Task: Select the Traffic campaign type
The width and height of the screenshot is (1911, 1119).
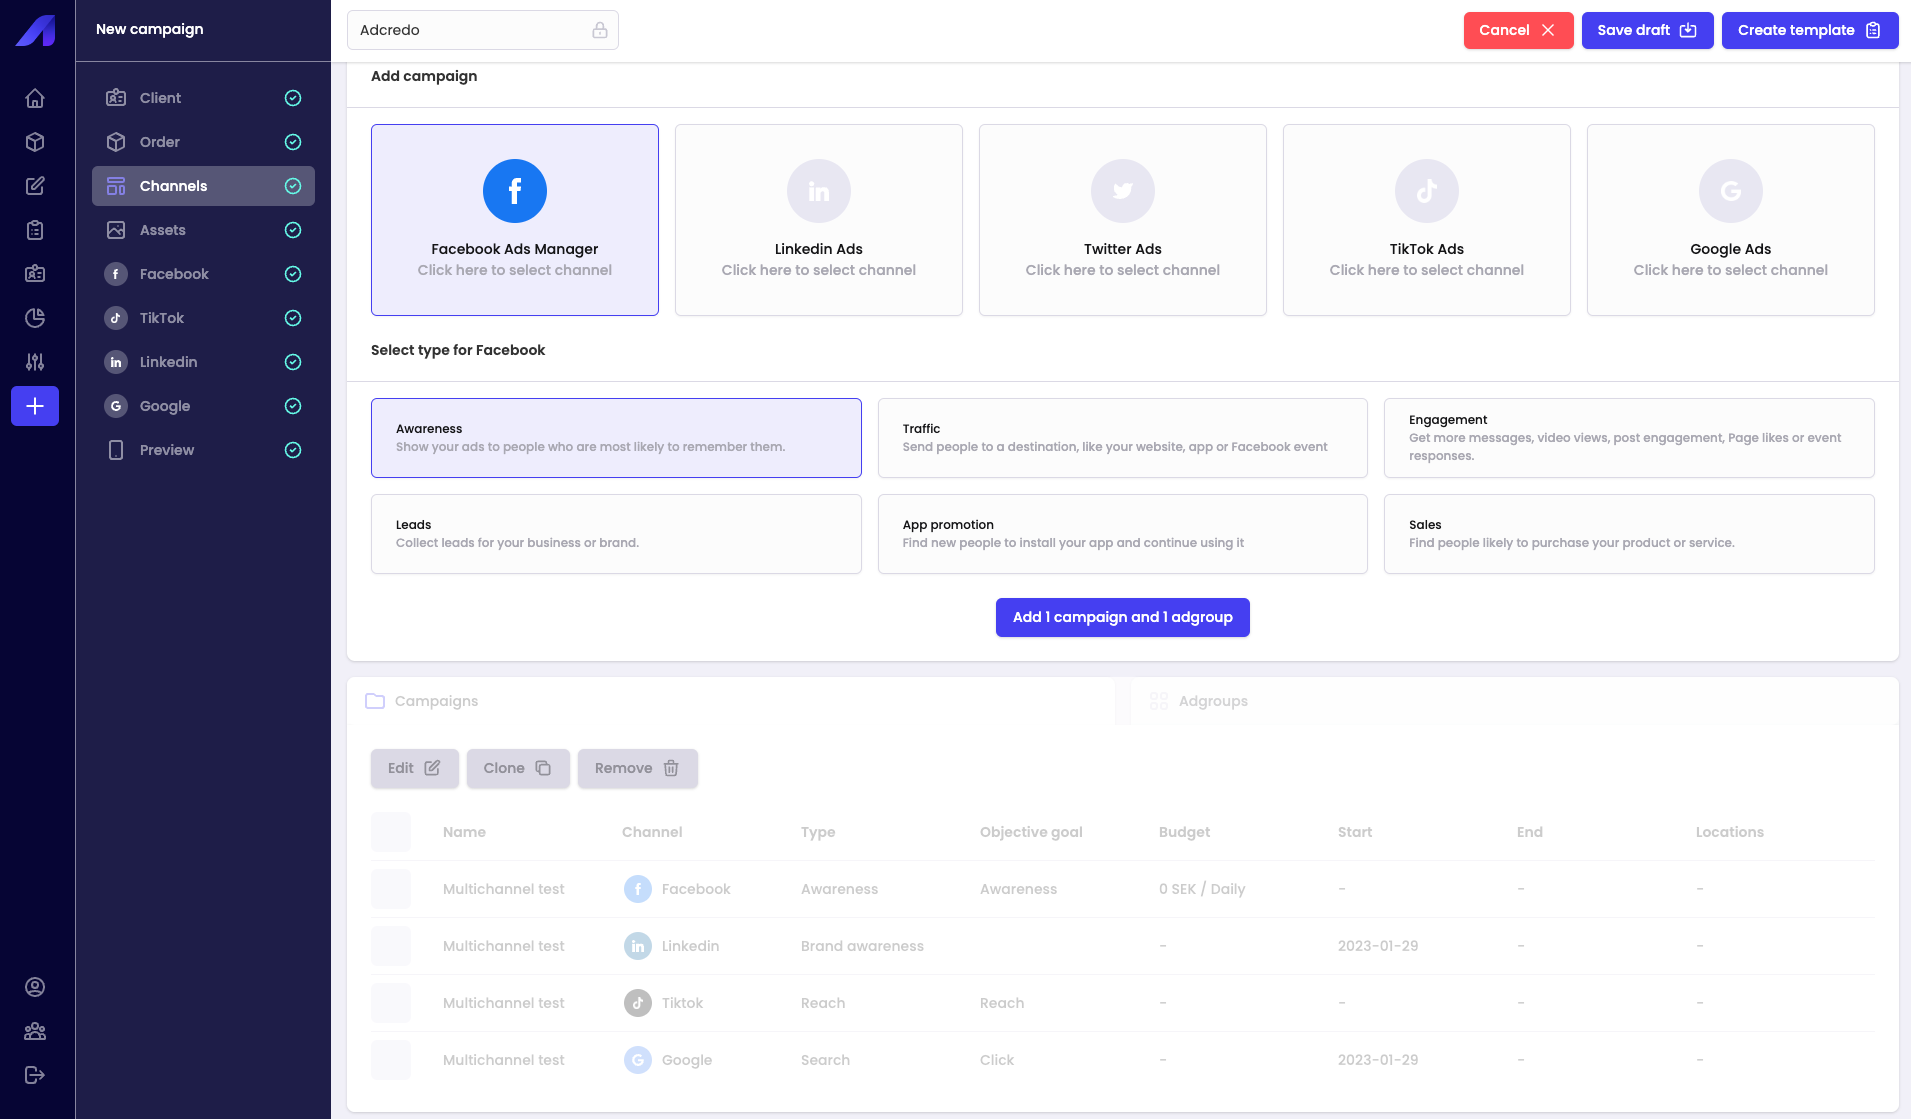Action: pos(1123,438)
